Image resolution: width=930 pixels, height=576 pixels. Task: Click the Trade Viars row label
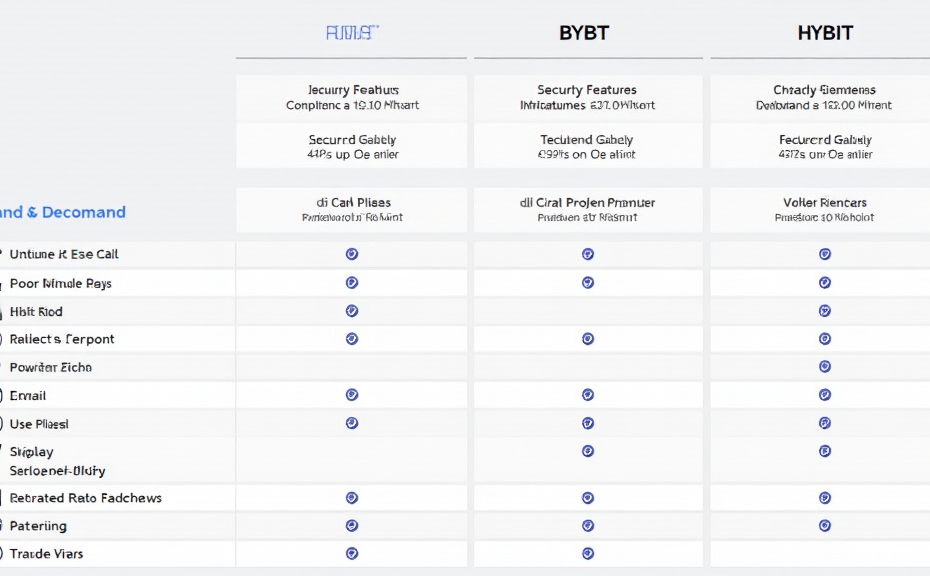point(46,553)
